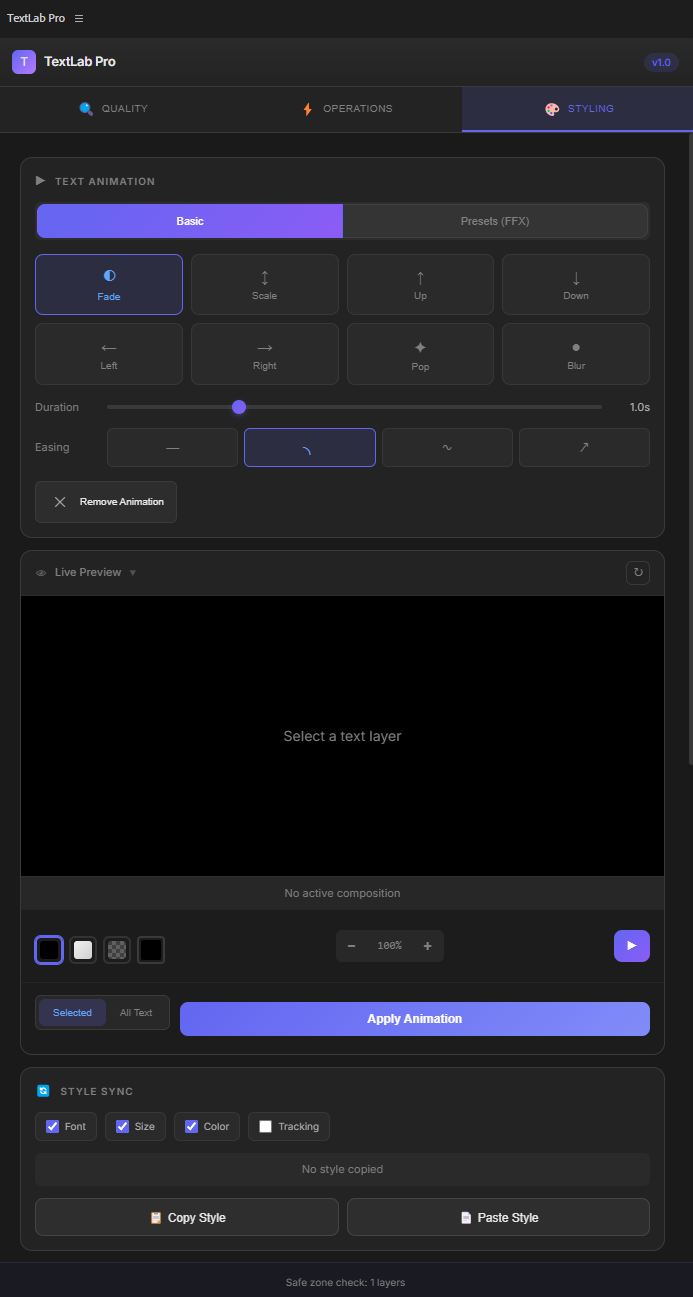Click the 100% zoom value
Image resolution: width=693 pixels, height=1297 pixels.
(390, 946)
